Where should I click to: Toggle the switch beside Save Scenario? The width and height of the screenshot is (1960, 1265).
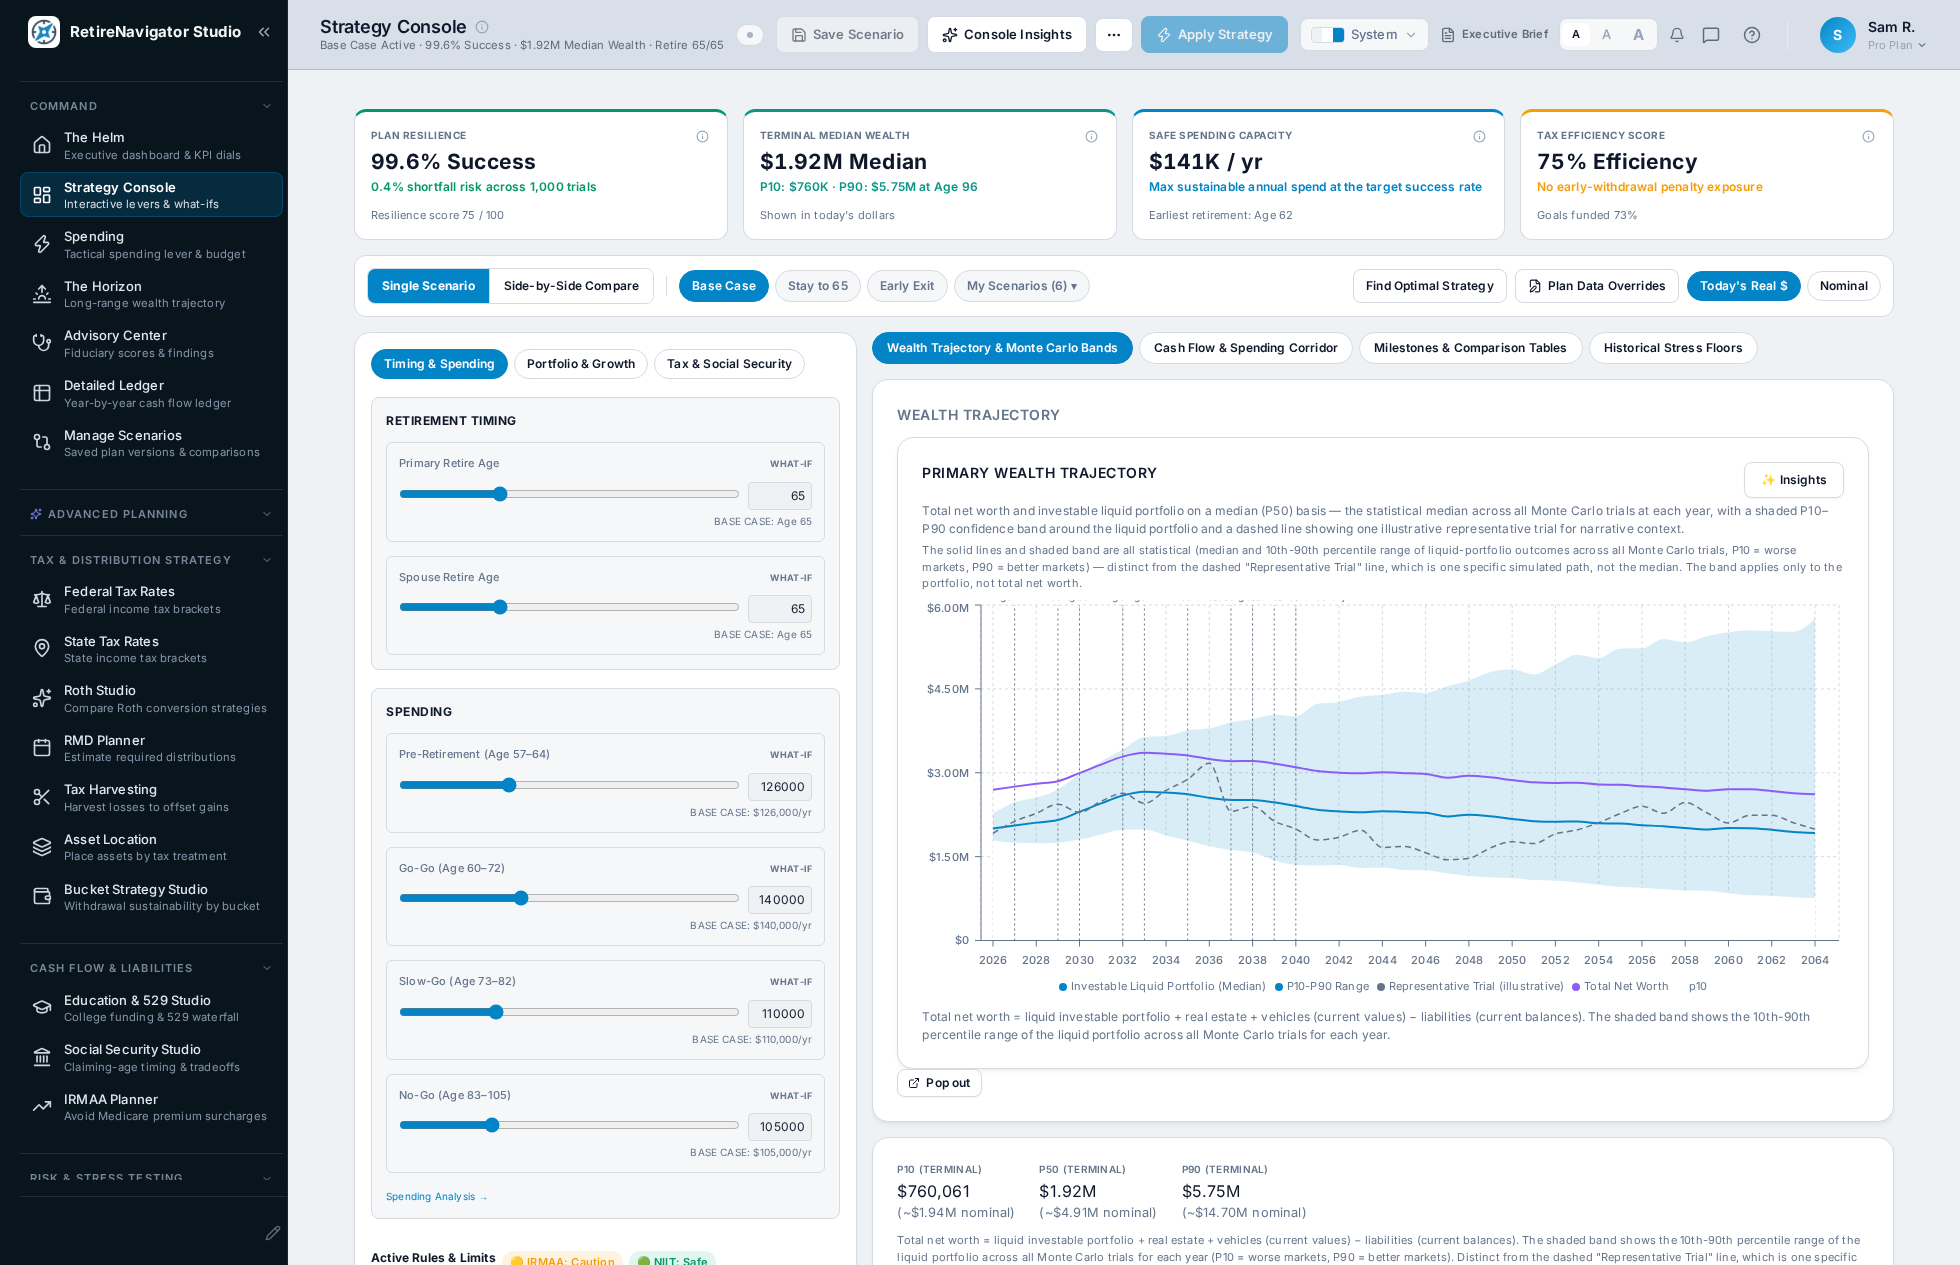pyautogui.click(x=750, y=35)
